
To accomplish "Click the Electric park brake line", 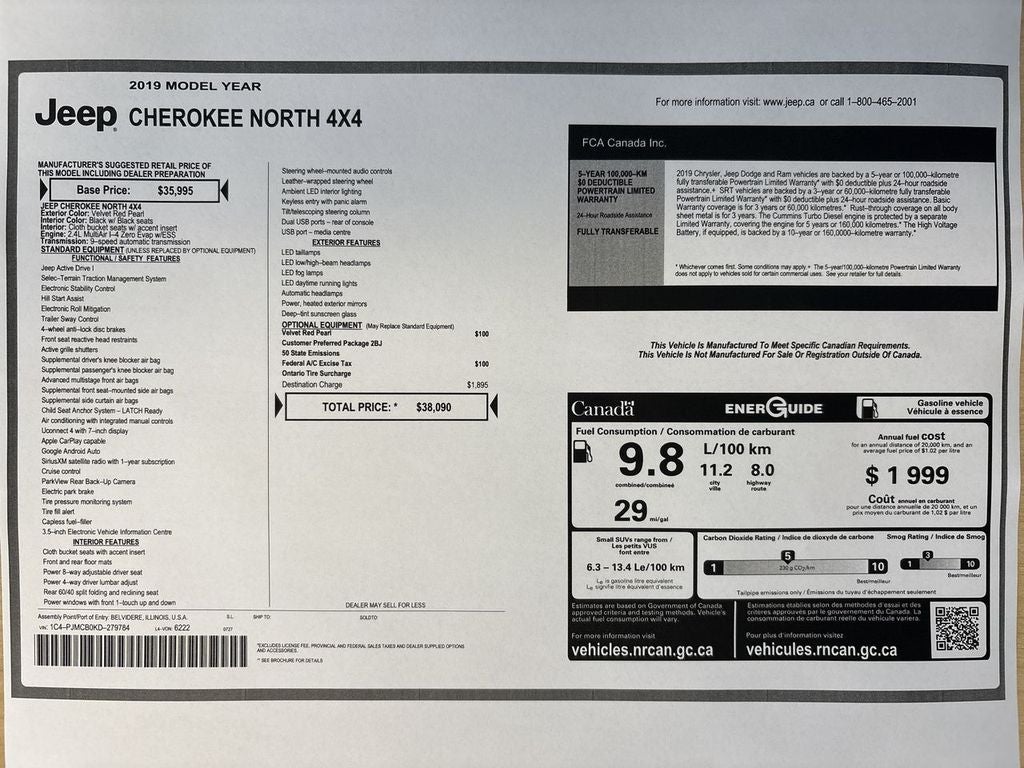I will [67, 492].
